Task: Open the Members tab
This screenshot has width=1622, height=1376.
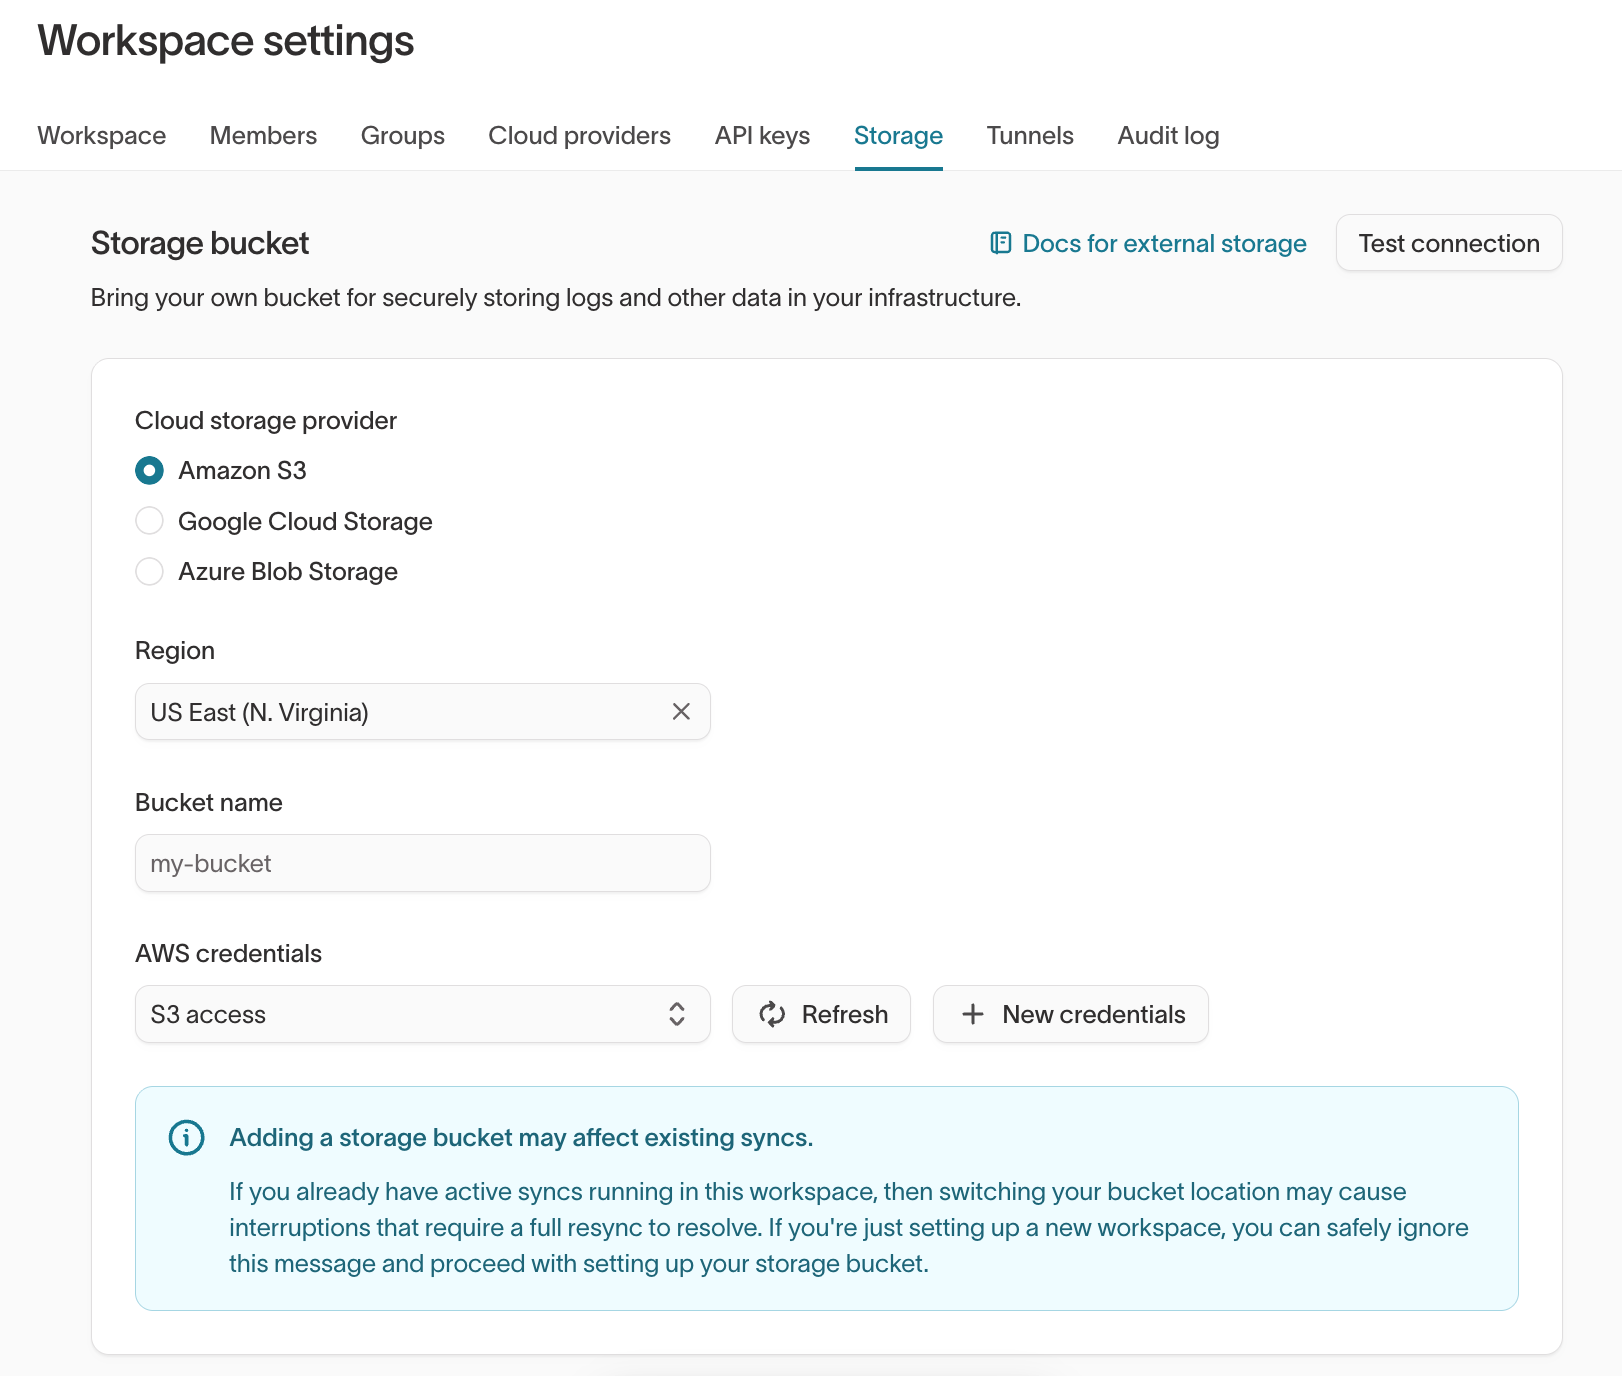Action: click(263, 136)
